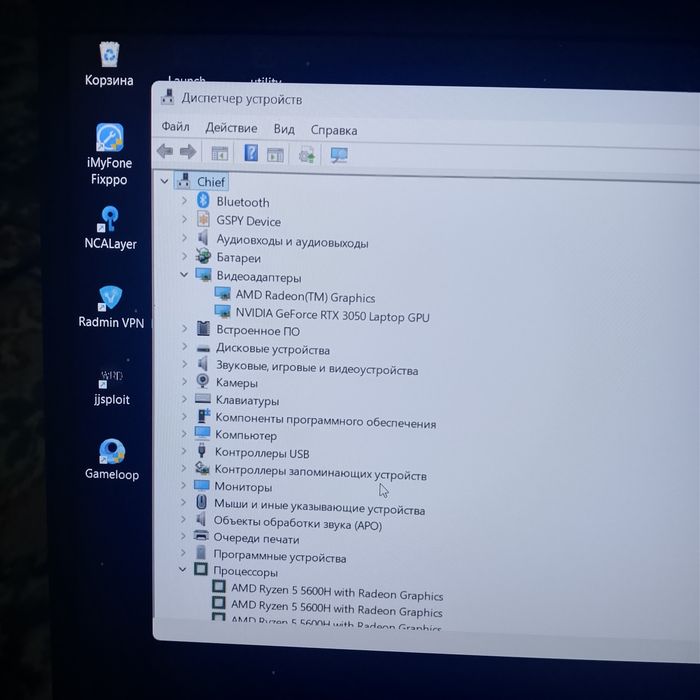Click the Клавиатуры keyboard icon
700x700 pixels.
click(203, 398)
